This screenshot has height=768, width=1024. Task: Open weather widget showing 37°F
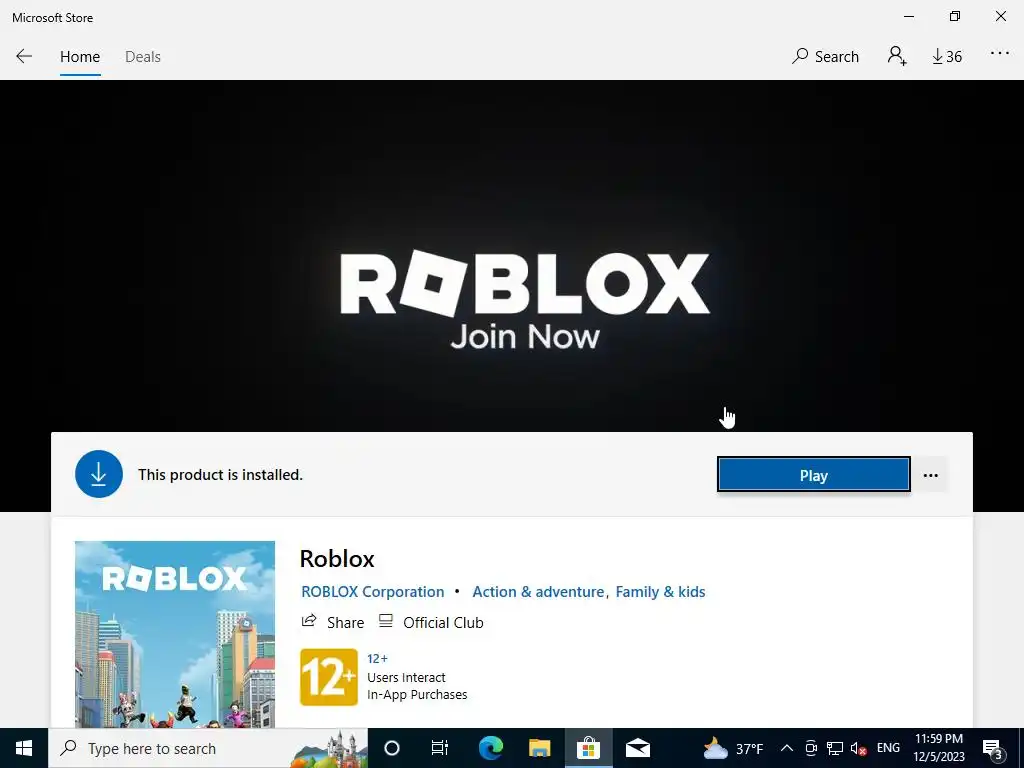point(732,748)
